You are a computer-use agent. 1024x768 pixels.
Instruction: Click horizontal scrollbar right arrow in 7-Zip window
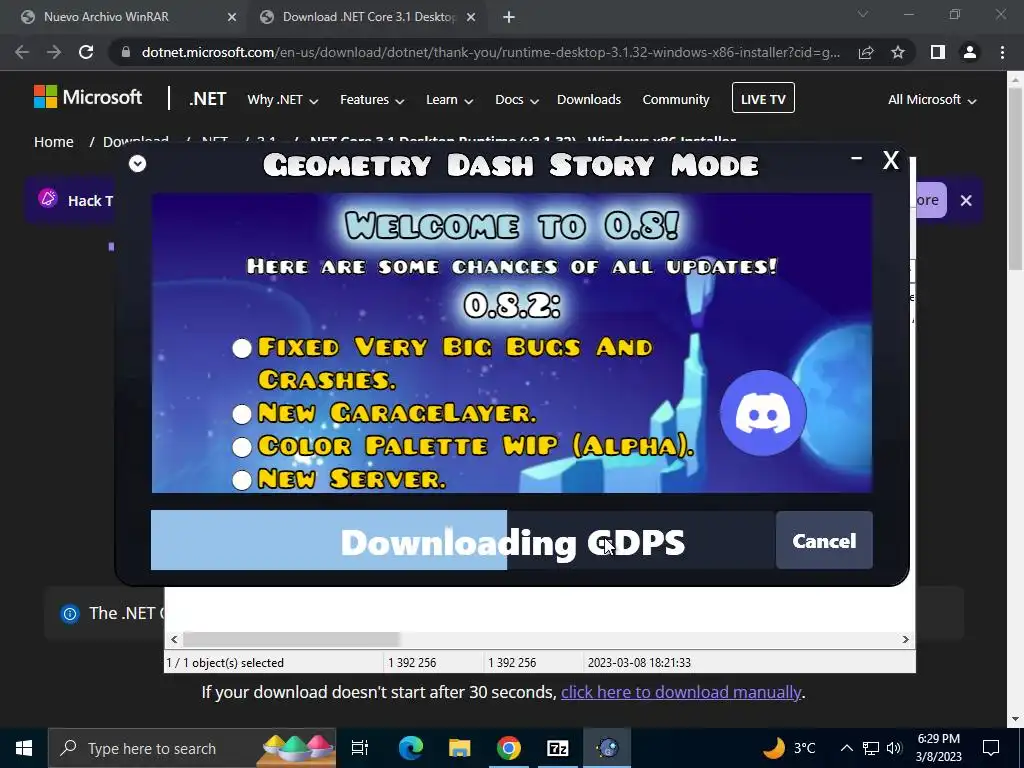pos(905,639)
